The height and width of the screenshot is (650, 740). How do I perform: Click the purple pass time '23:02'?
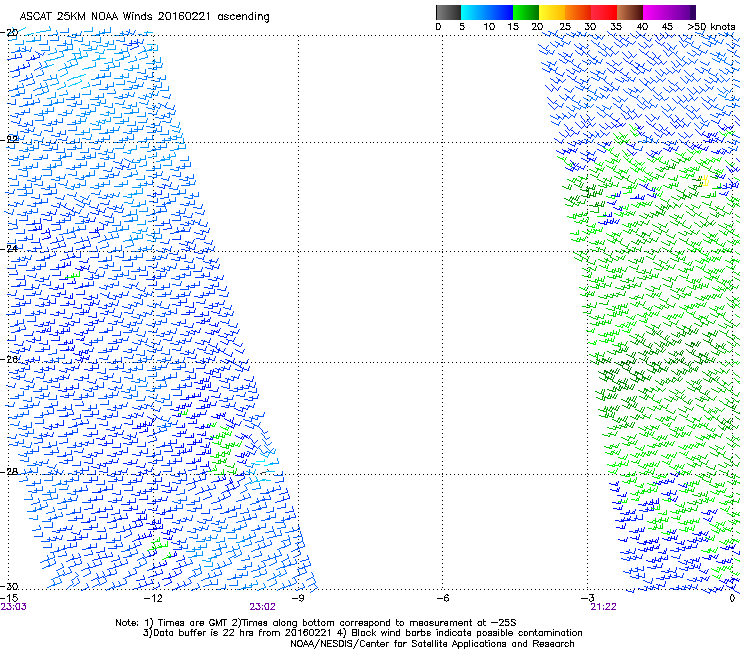tap(262, 607)
